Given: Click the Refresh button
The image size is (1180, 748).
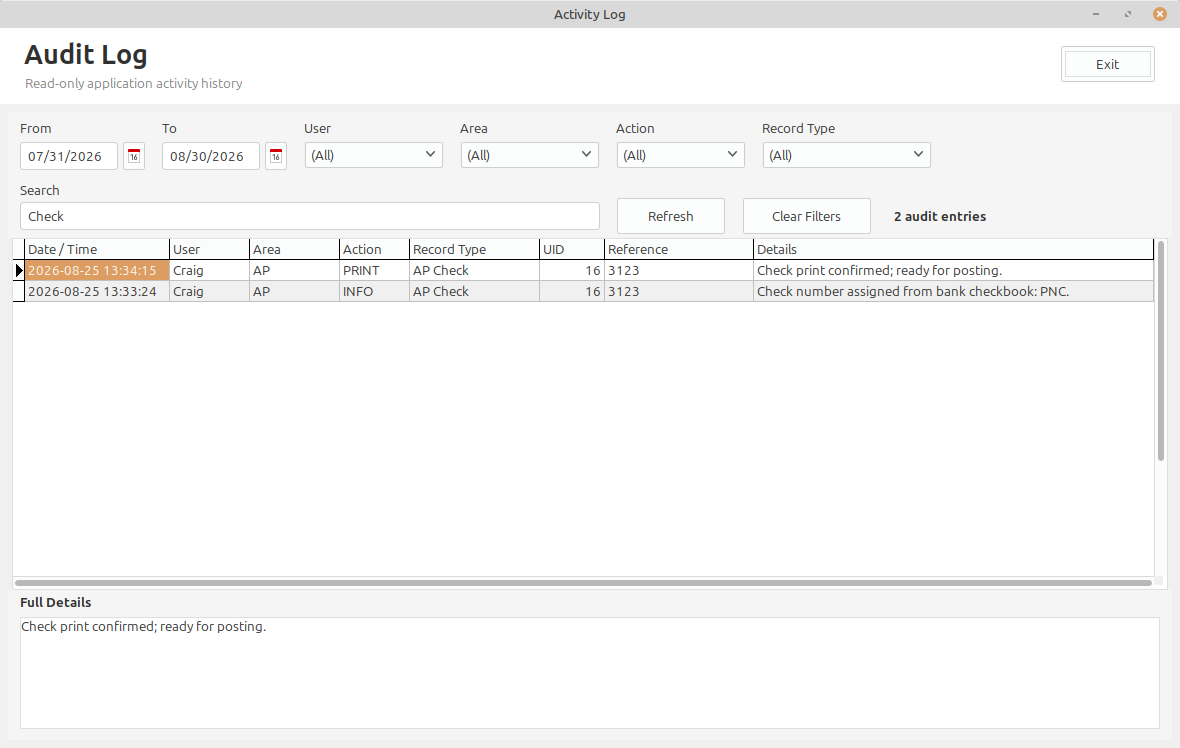Looking at the screenshot, I should click(671, 216).
